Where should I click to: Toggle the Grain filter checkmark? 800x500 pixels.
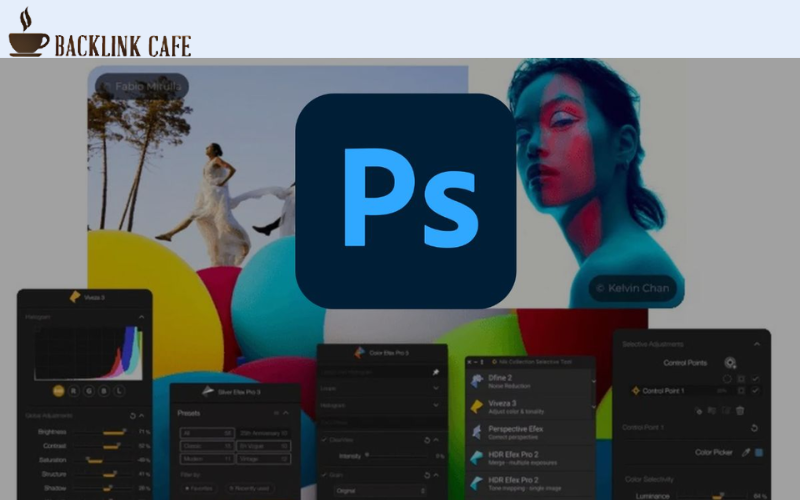click(x=324, y=474)
